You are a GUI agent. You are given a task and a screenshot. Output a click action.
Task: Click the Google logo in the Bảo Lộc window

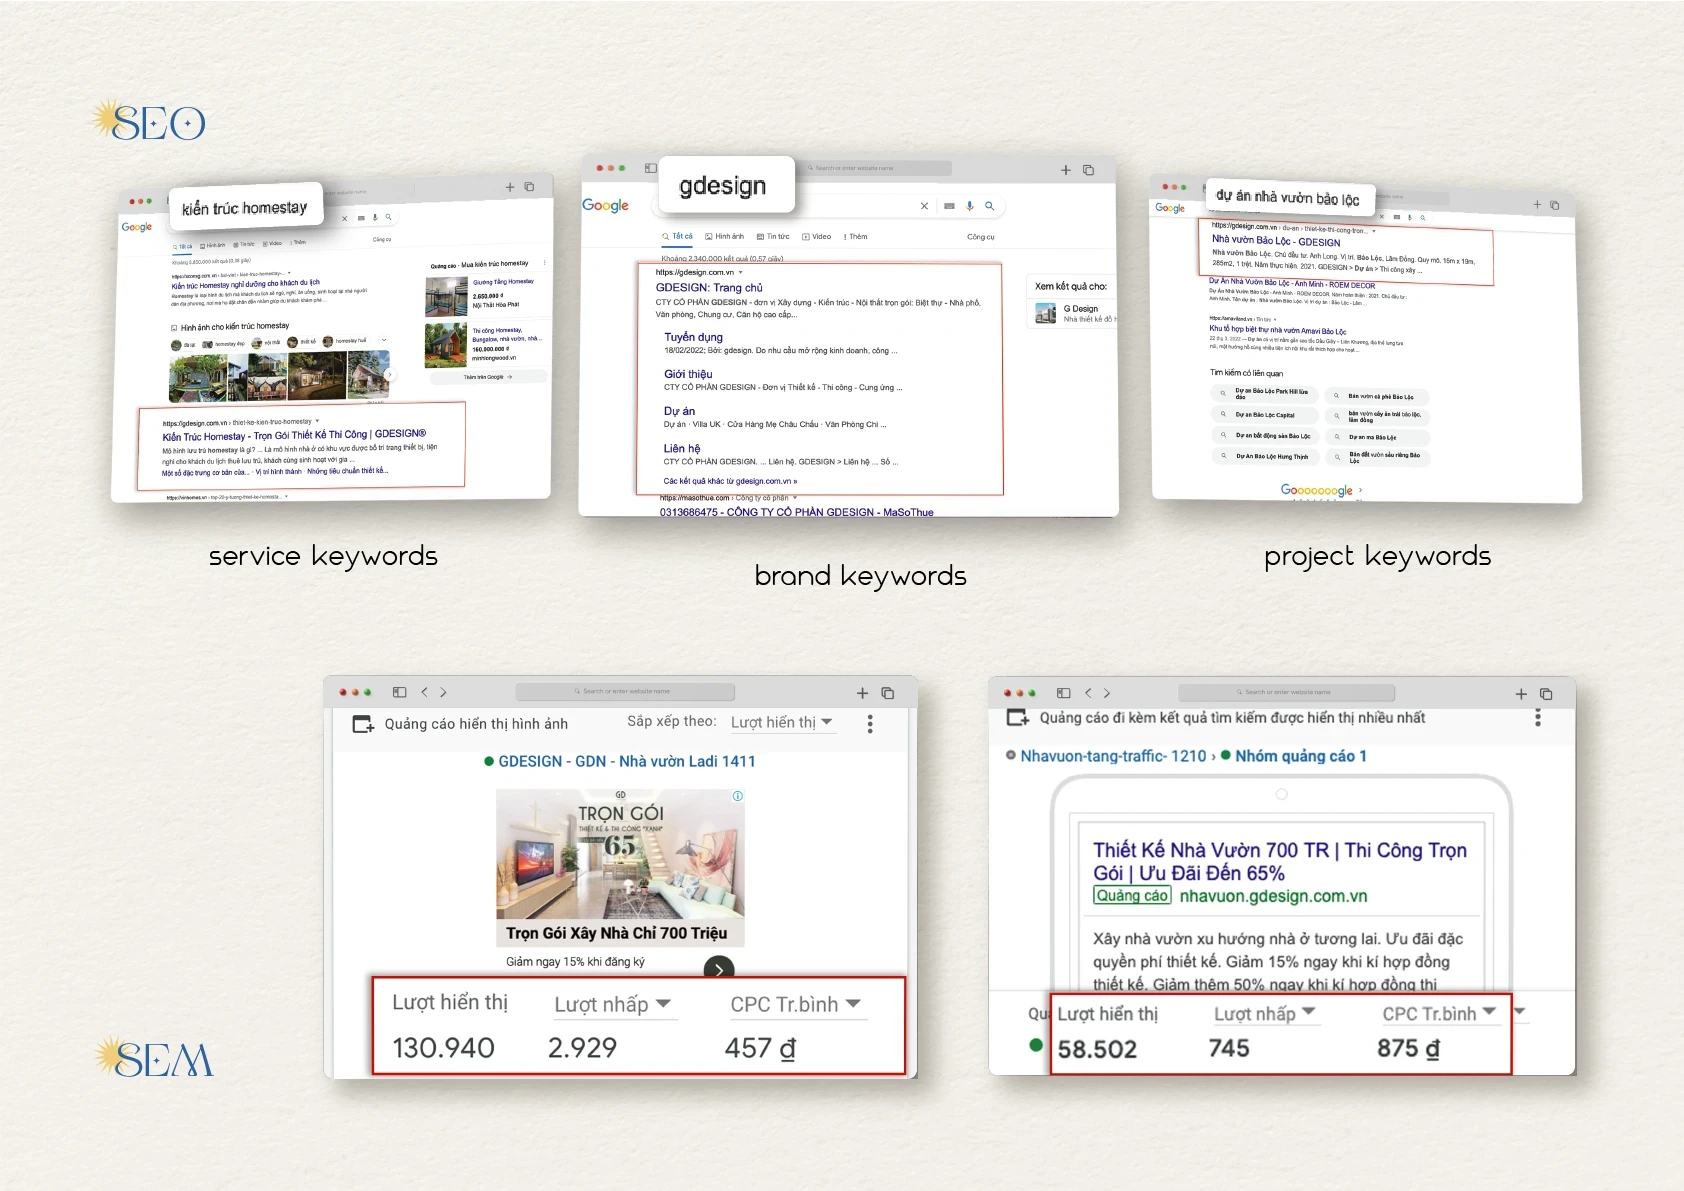[x=1170, y=208]
